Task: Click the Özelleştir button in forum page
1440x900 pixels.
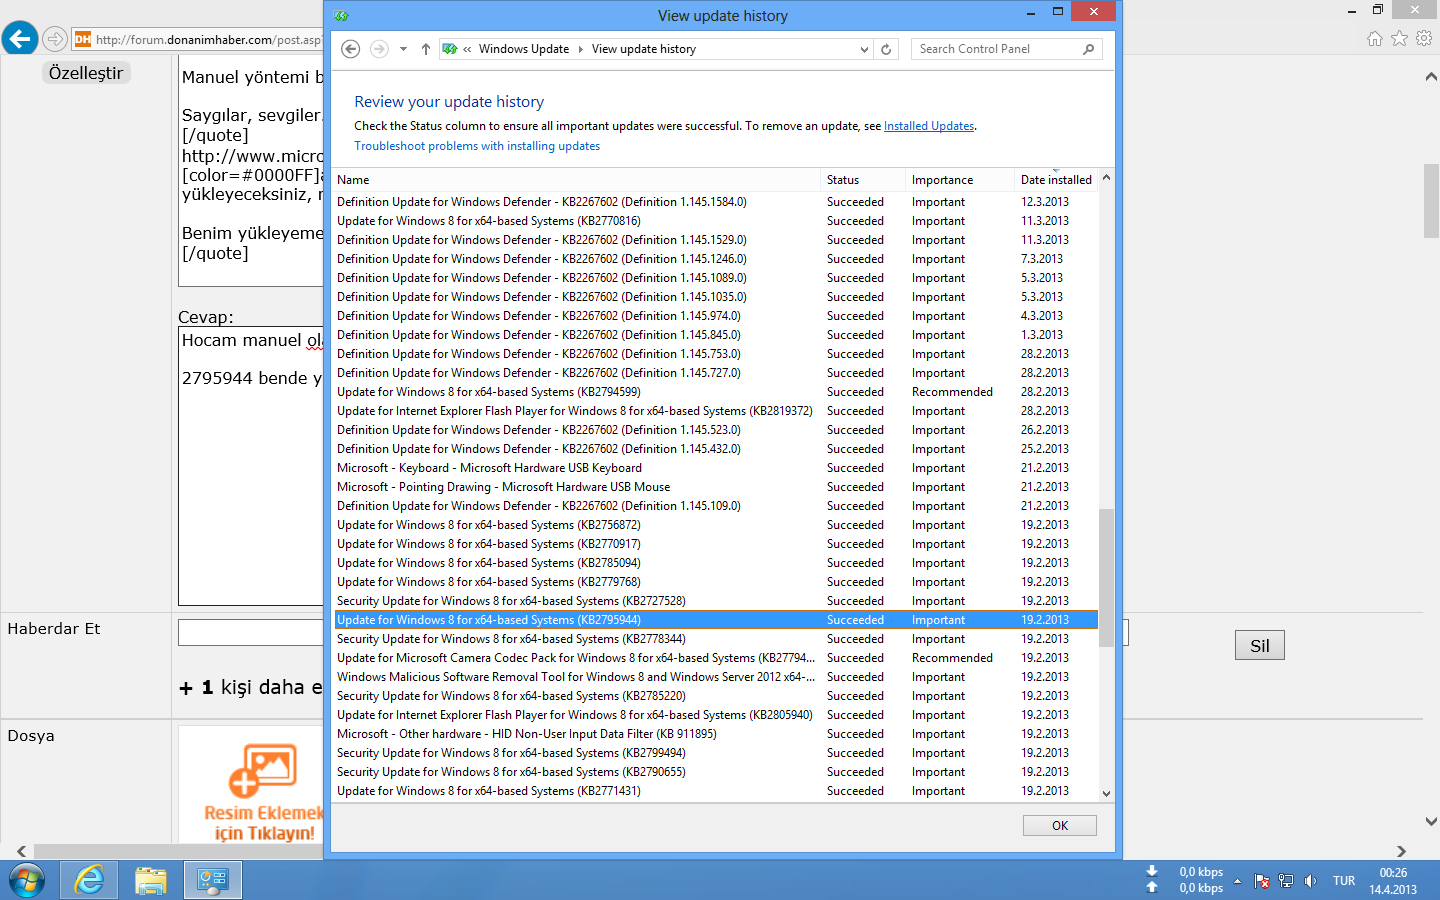Action: 86,73
